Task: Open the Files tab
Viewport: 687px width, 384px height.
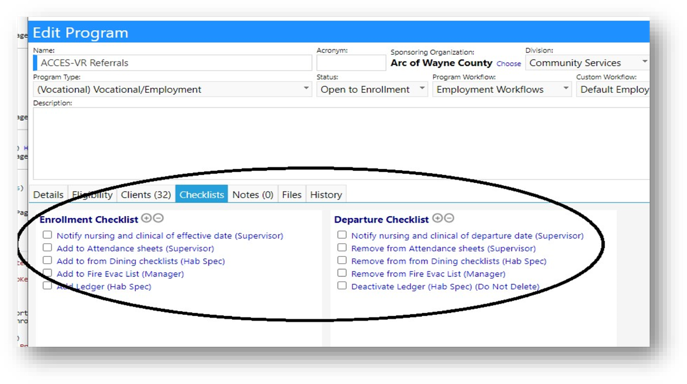Action: 292,195
